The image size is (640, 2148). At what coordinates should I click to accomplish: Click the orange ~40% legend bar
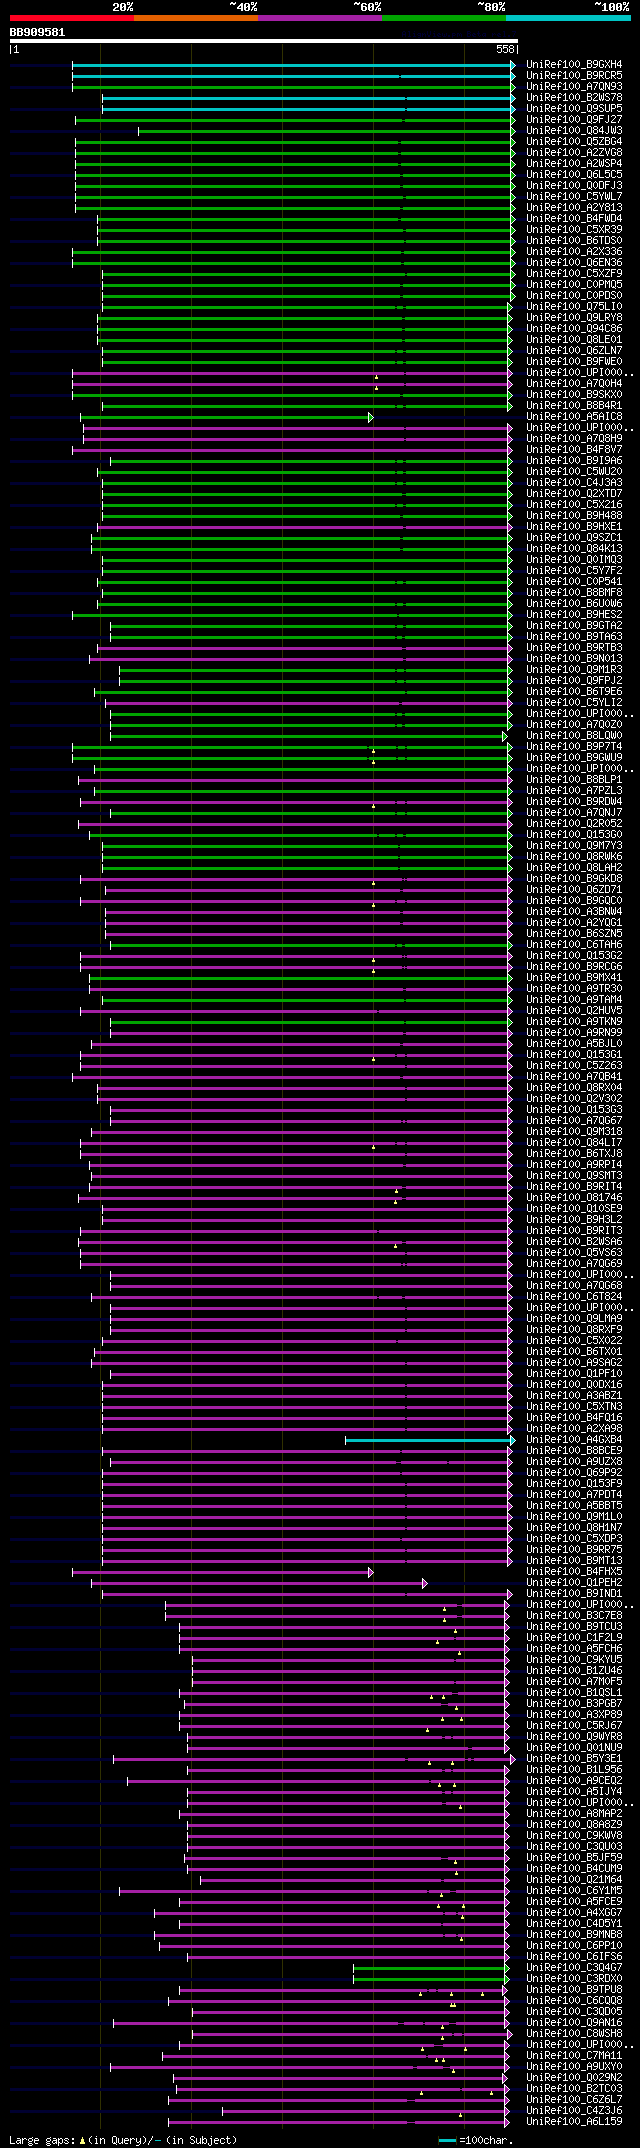tap(195, 18)
